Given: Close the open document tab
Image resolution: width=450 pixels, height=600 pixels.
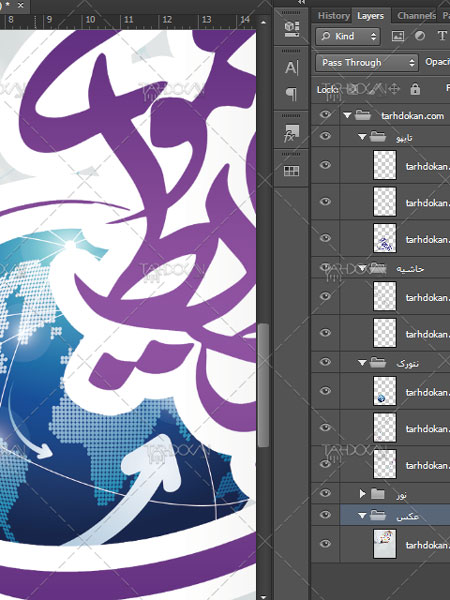Looking at the screenshot, I should click(20, 5).
